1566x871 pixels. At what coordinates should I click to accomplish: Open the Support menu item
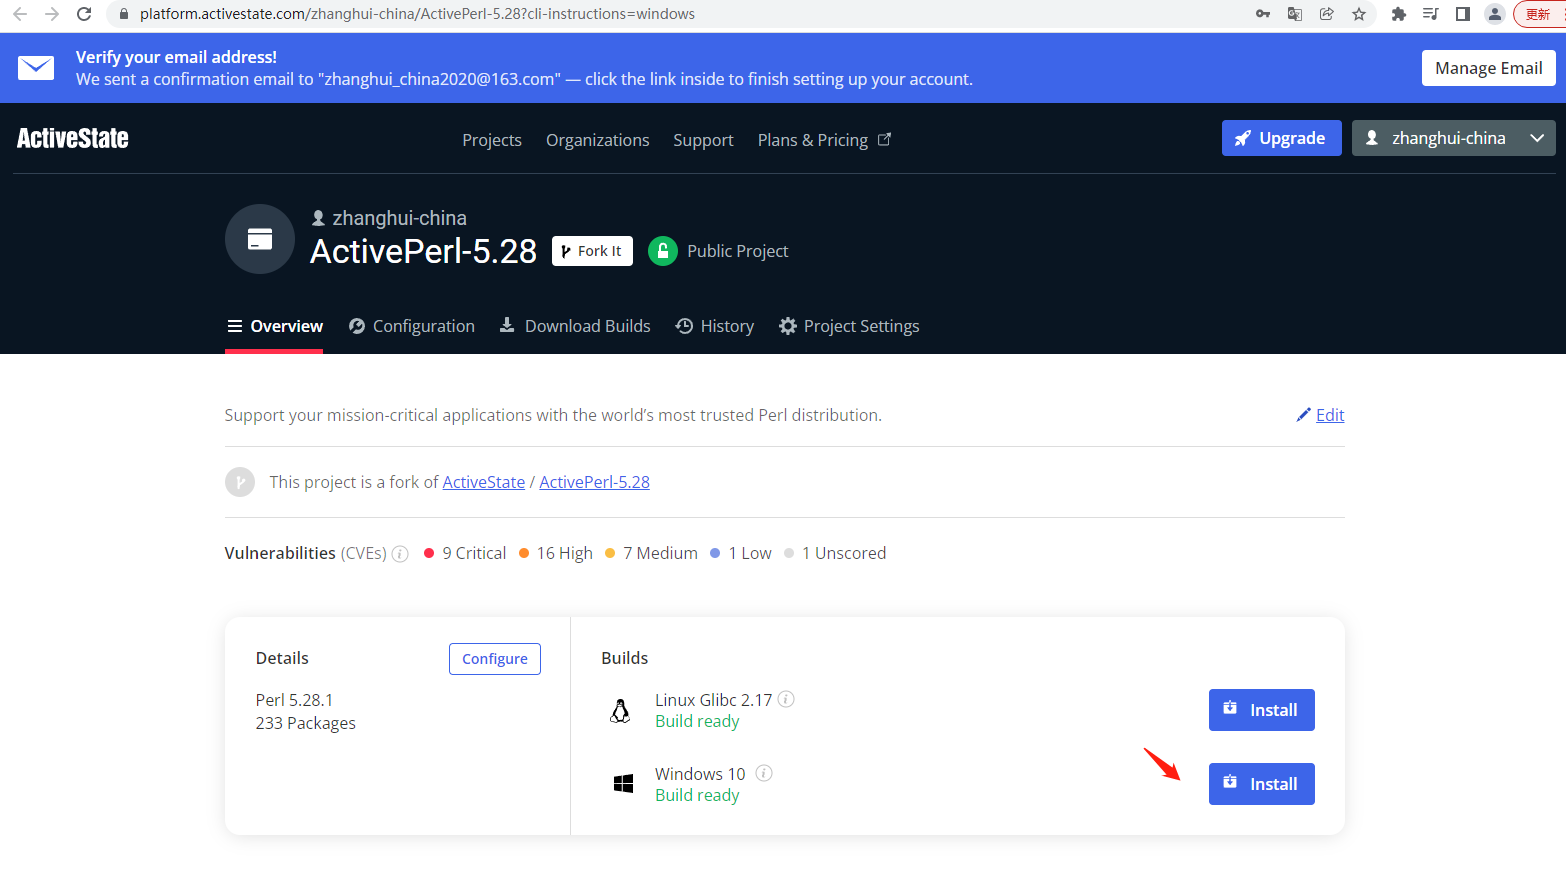tap(703, 140)
